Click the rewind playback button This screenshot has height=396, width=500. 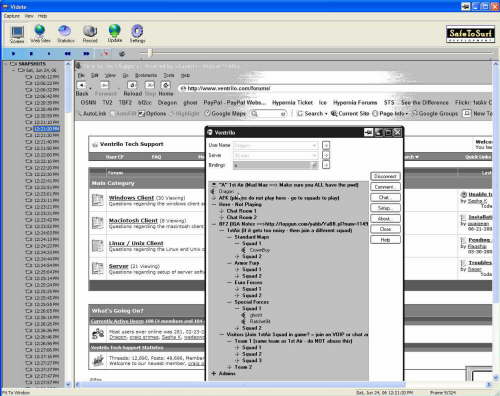[x=68, y=53]
